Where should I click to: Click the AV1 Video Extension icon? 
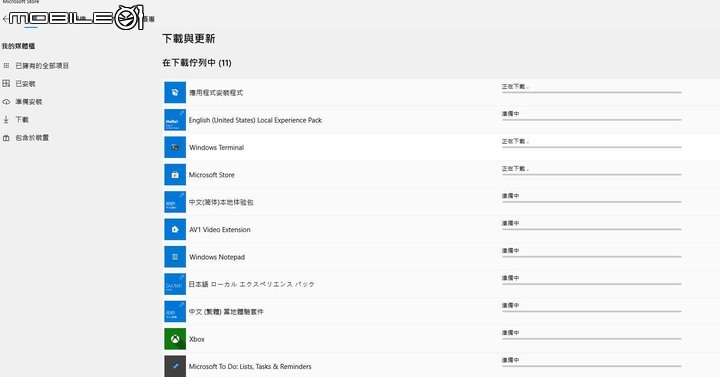(175, 230)
